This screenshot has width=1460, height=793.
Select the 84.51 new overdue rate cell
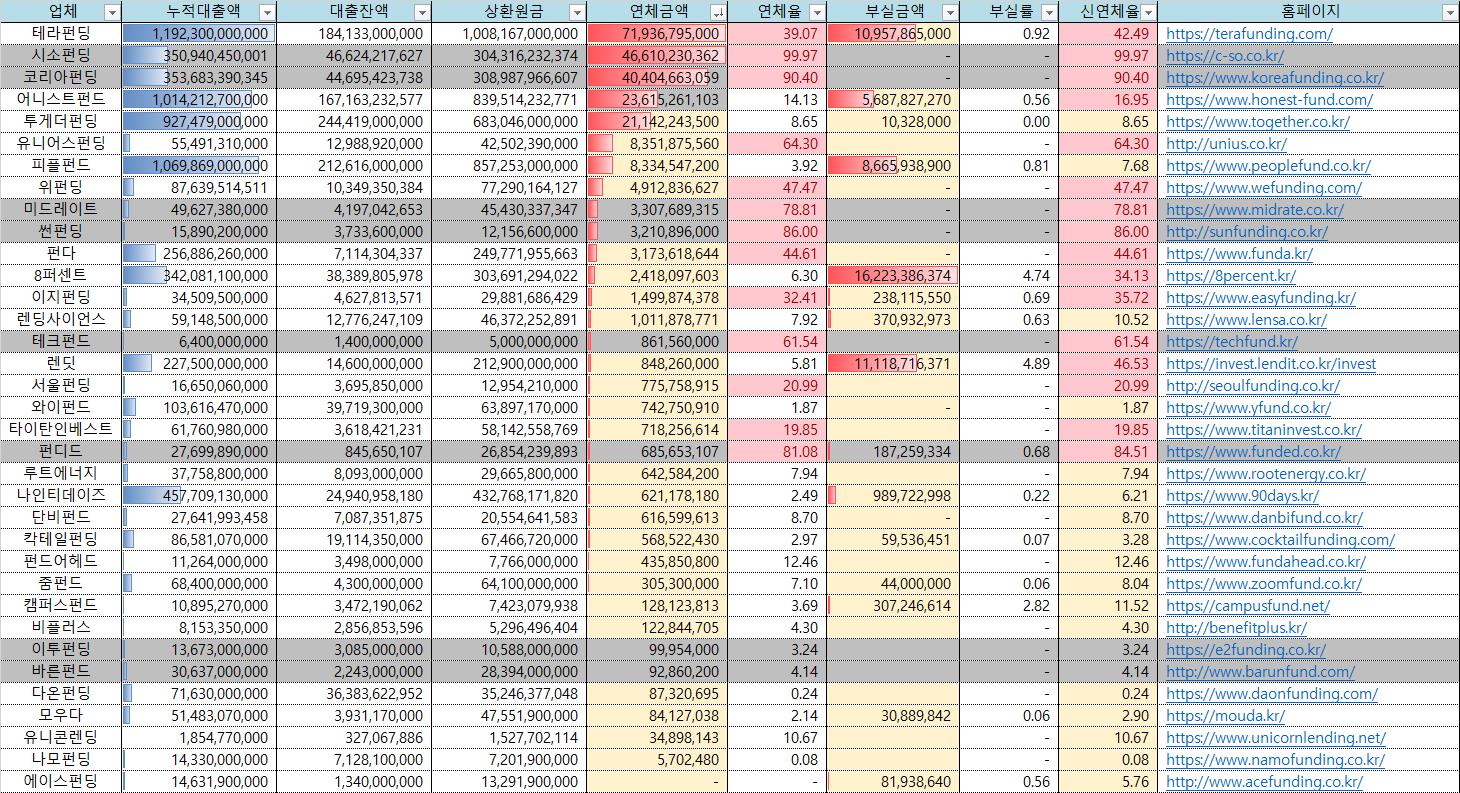(x=1107, y=452)
